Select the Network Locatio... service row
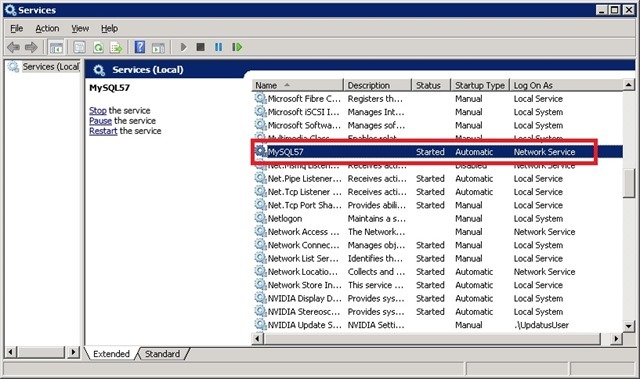 [438, 271]
